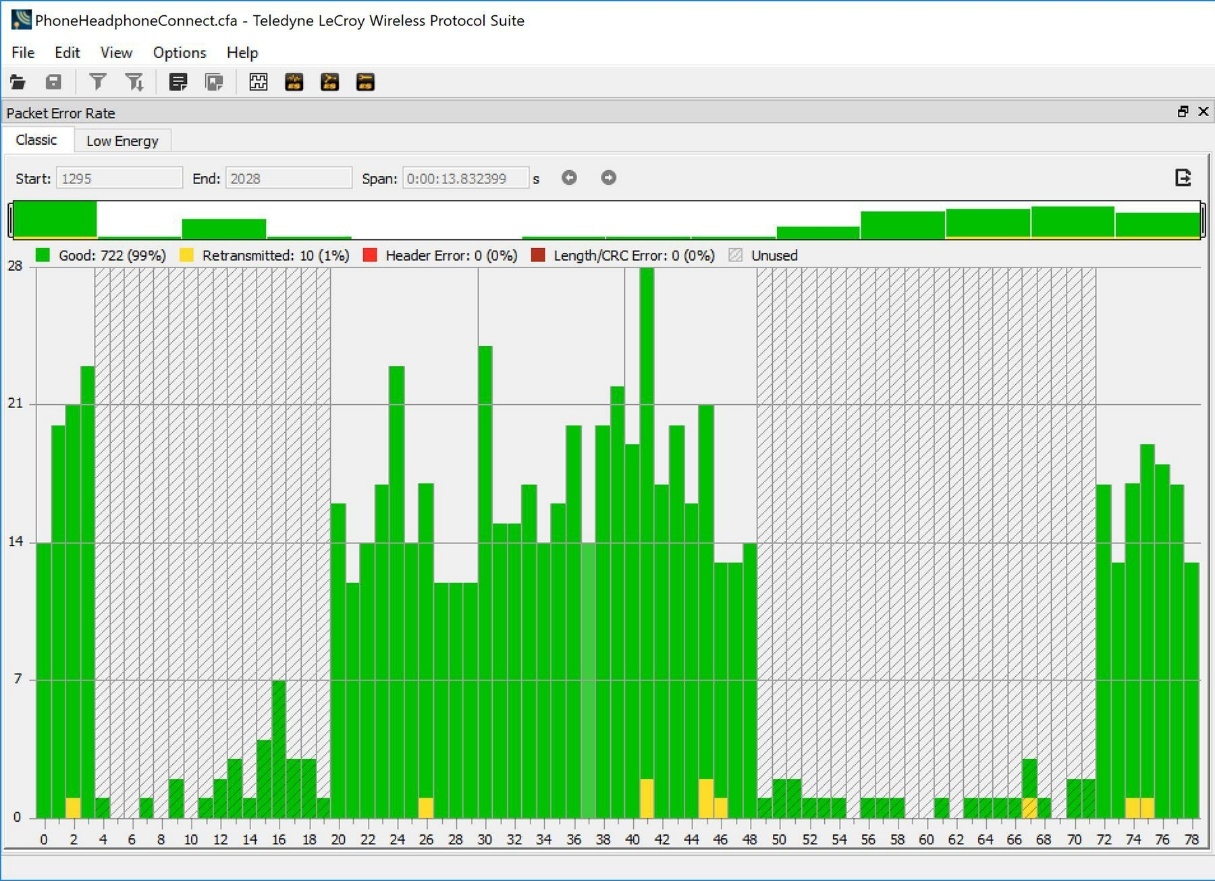1215x881 pixels.
Task: Click the dark red Length/CRC Error swatch
Action: [538, 256]
